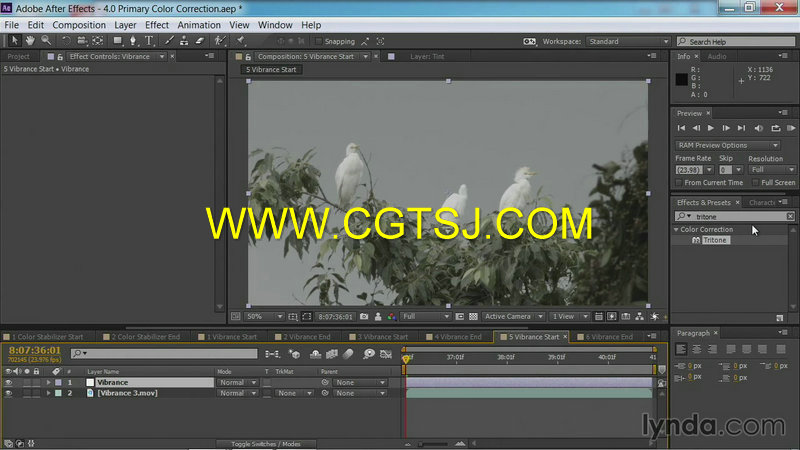
Task: Open Parent dropdown for Vibrance 3.mov
Action: click(x=359, y=393)
